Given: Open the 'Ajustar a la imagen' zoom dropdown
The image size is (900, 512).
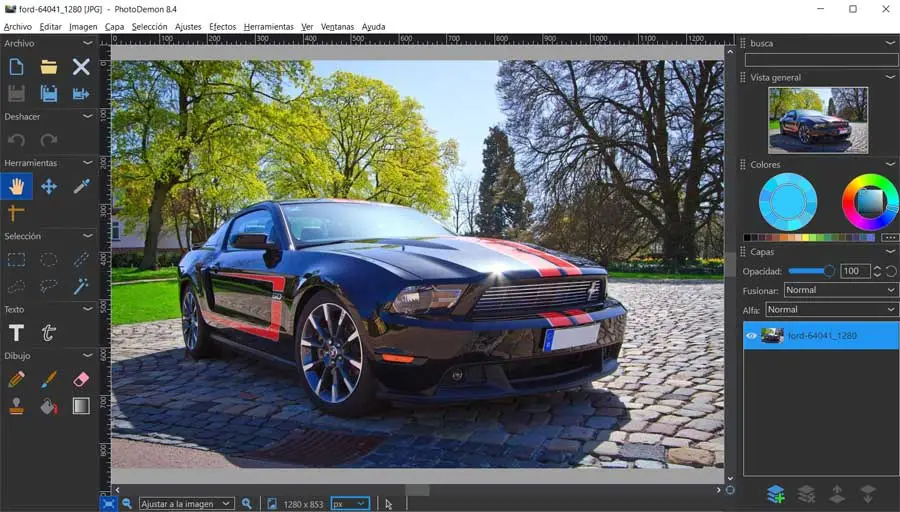Looking at the screenshot, I should tap(186, 504).
